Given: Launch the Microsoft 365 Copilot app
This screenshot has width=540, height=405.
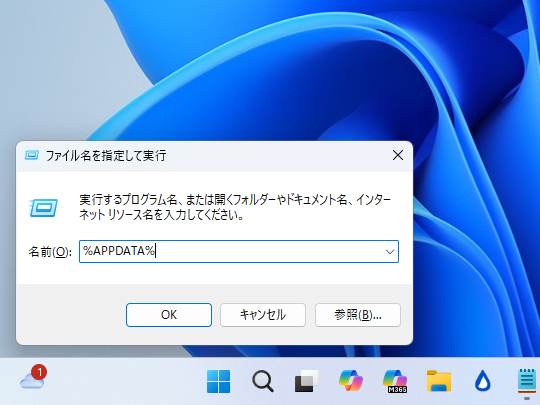Looking at the screenshot, I should [395, 381].
